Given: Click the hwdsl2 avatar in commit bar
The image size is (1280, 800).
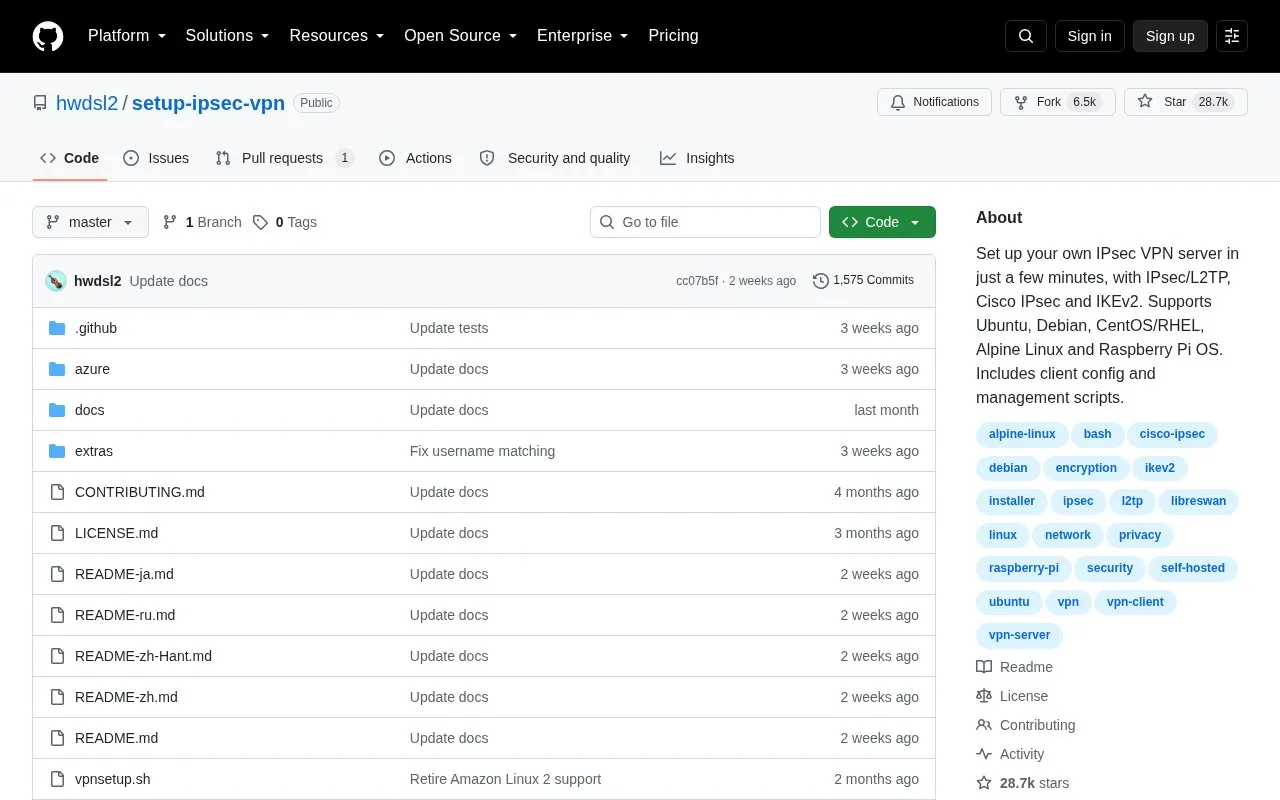Looking at the screenshot, I should [56, 281].
